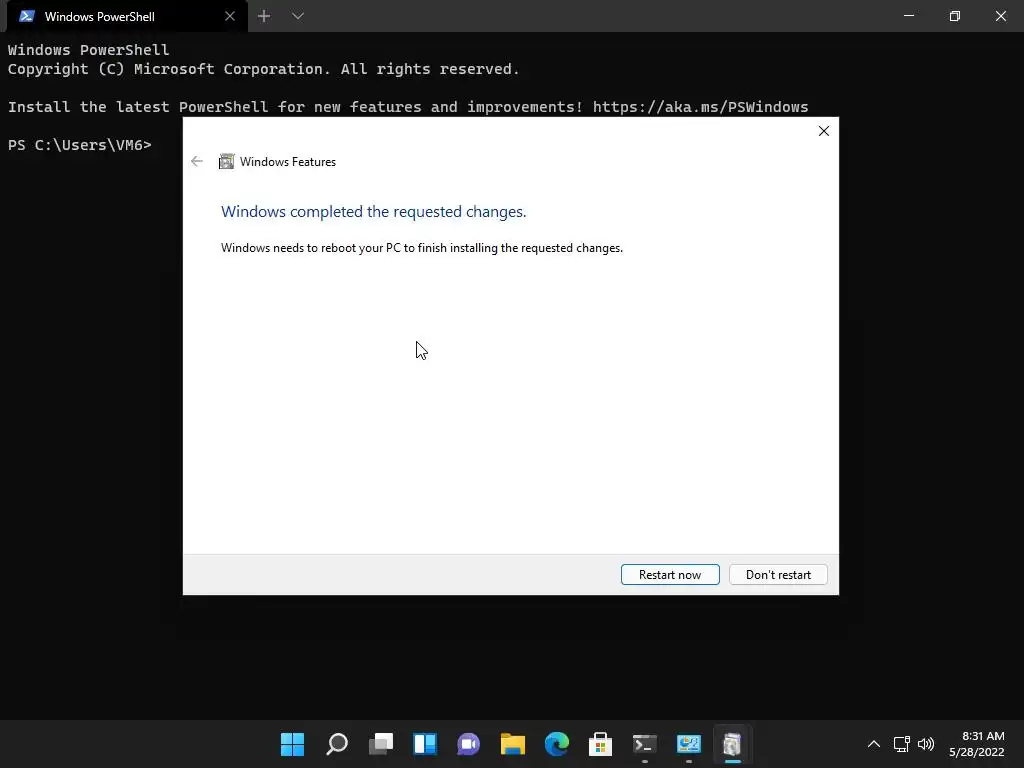Choose Don't restart in Windows Features
This screenshot has width=1024, height=768.
pos(778,575)
